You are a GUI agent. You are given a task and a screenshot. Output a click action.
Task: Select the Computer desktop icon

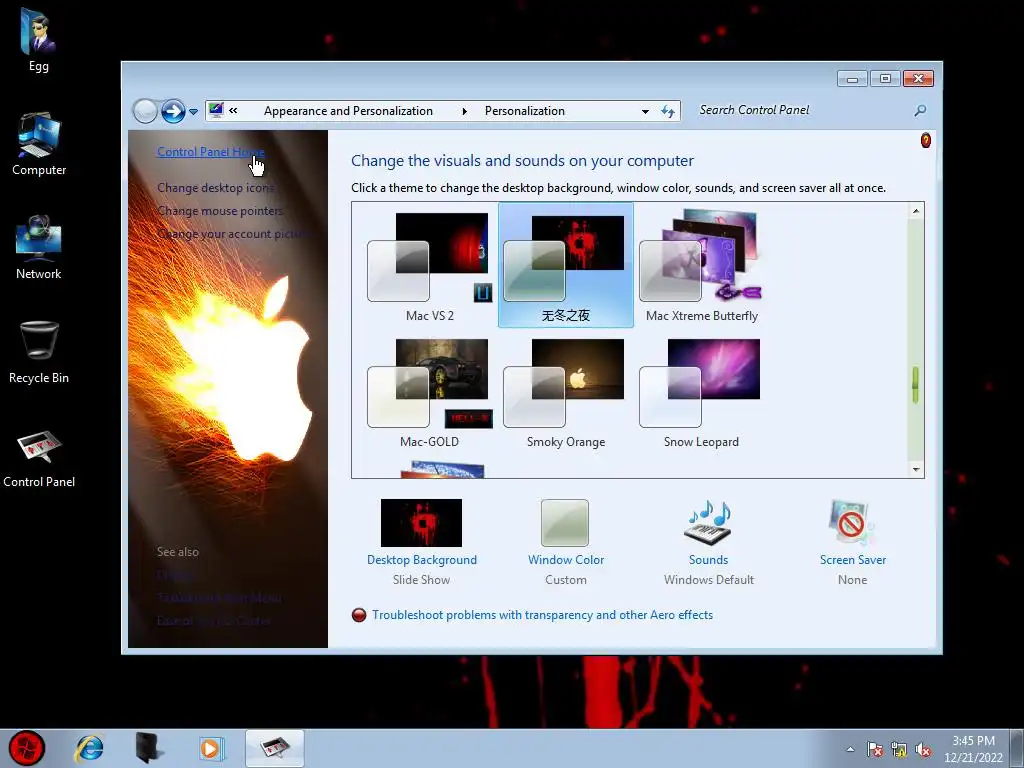pos(39,144)
